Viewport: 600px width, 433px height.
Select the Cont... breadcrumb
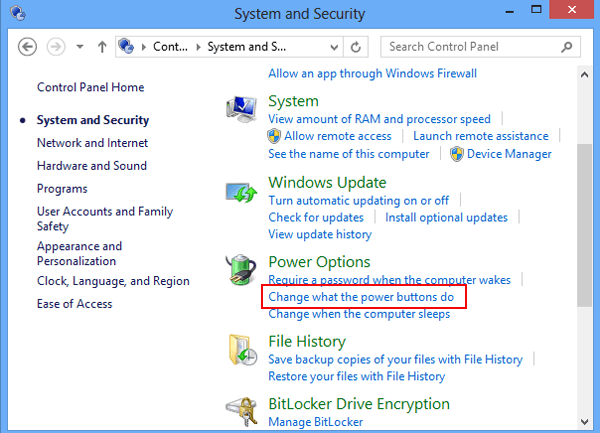(x=170, y=47)
